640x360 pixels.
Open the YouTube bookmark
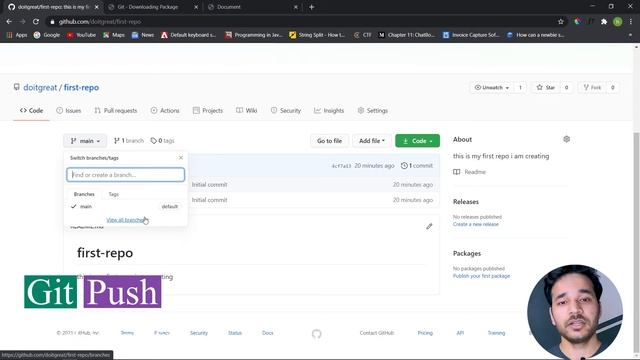[x=81, y=35]
